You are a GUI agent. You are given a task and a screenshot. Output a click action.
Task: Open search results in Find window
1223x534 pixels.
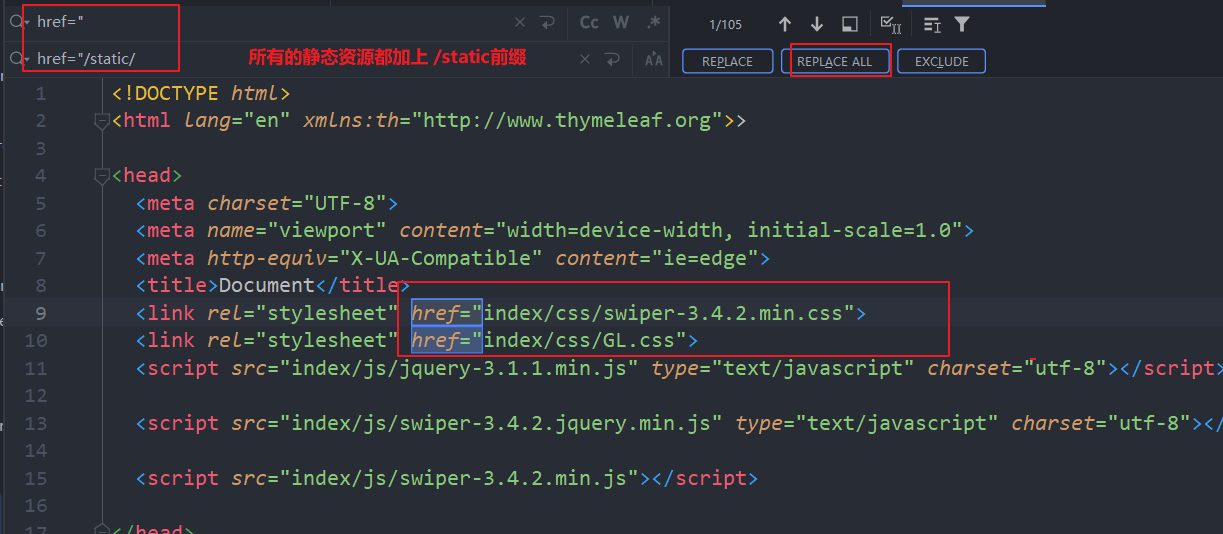coord(850,24)
